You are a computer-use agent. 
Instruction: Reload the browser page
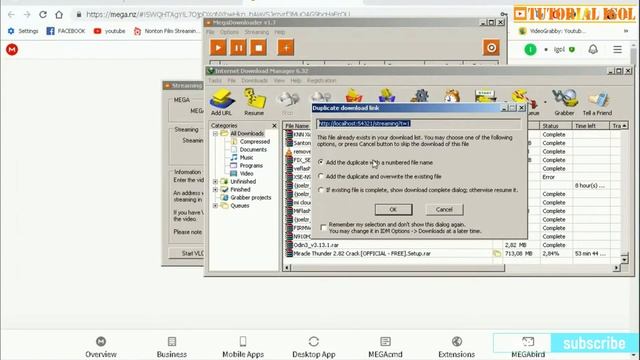tap(43, 15)
